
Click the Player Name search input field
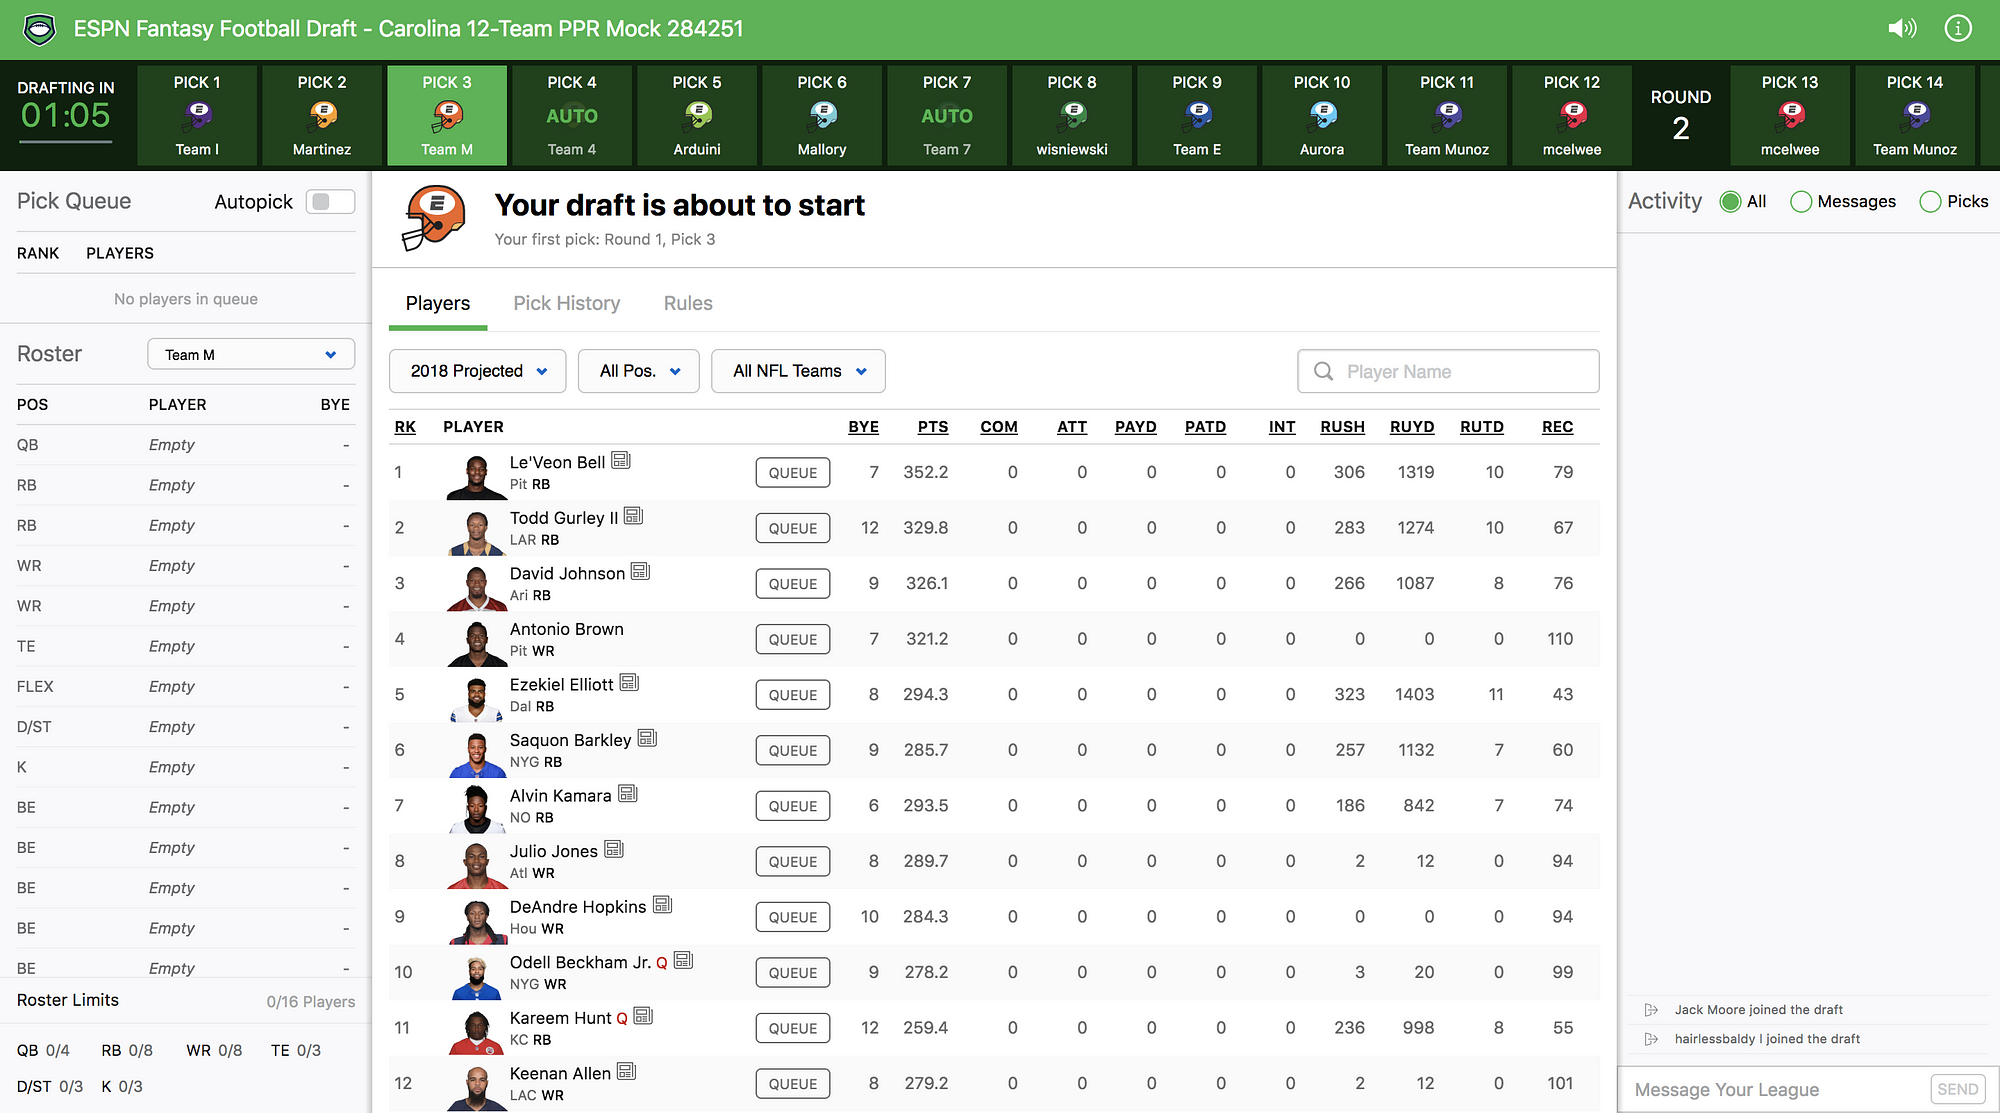point(1448,370)
